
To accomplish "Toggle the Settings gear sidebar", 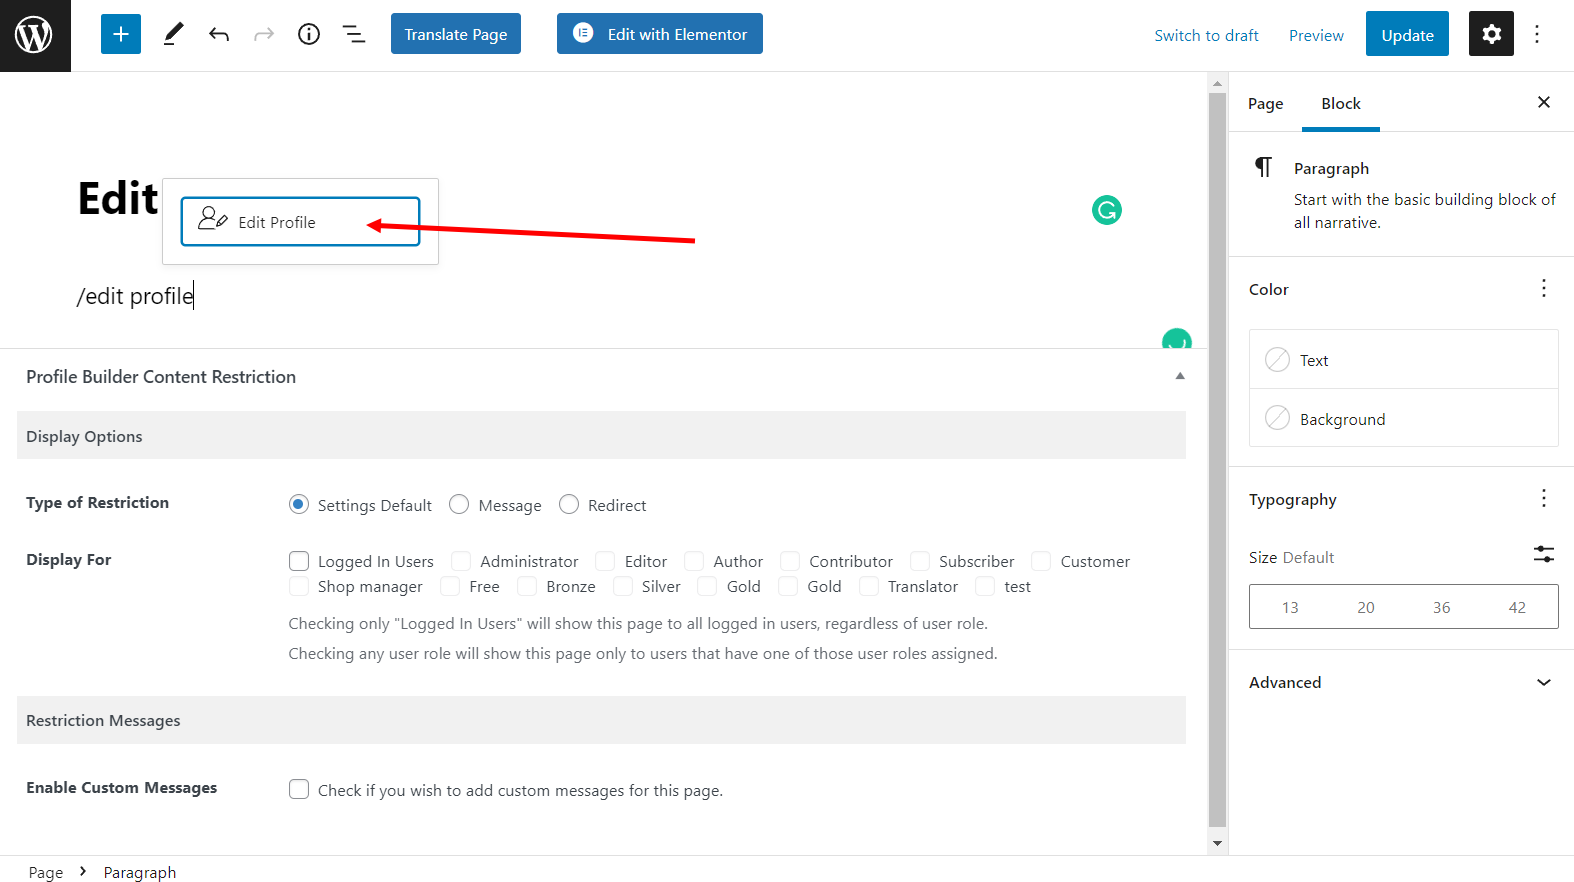I will point(1491,34).
